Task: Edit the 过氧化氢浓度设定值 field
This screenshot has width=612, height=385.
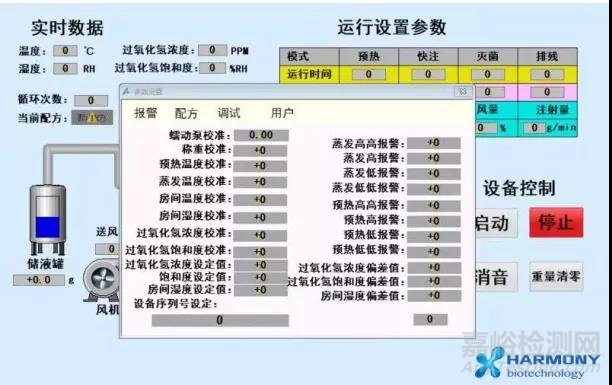Action: point(260,265)
